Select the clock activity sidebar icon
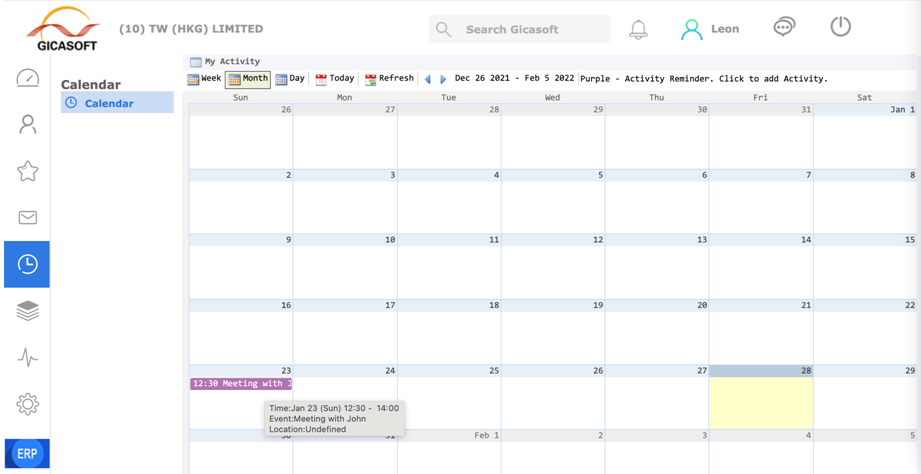The width and height of the screenshot is (921, 474). pyautogui.click(x=27, y=264)
